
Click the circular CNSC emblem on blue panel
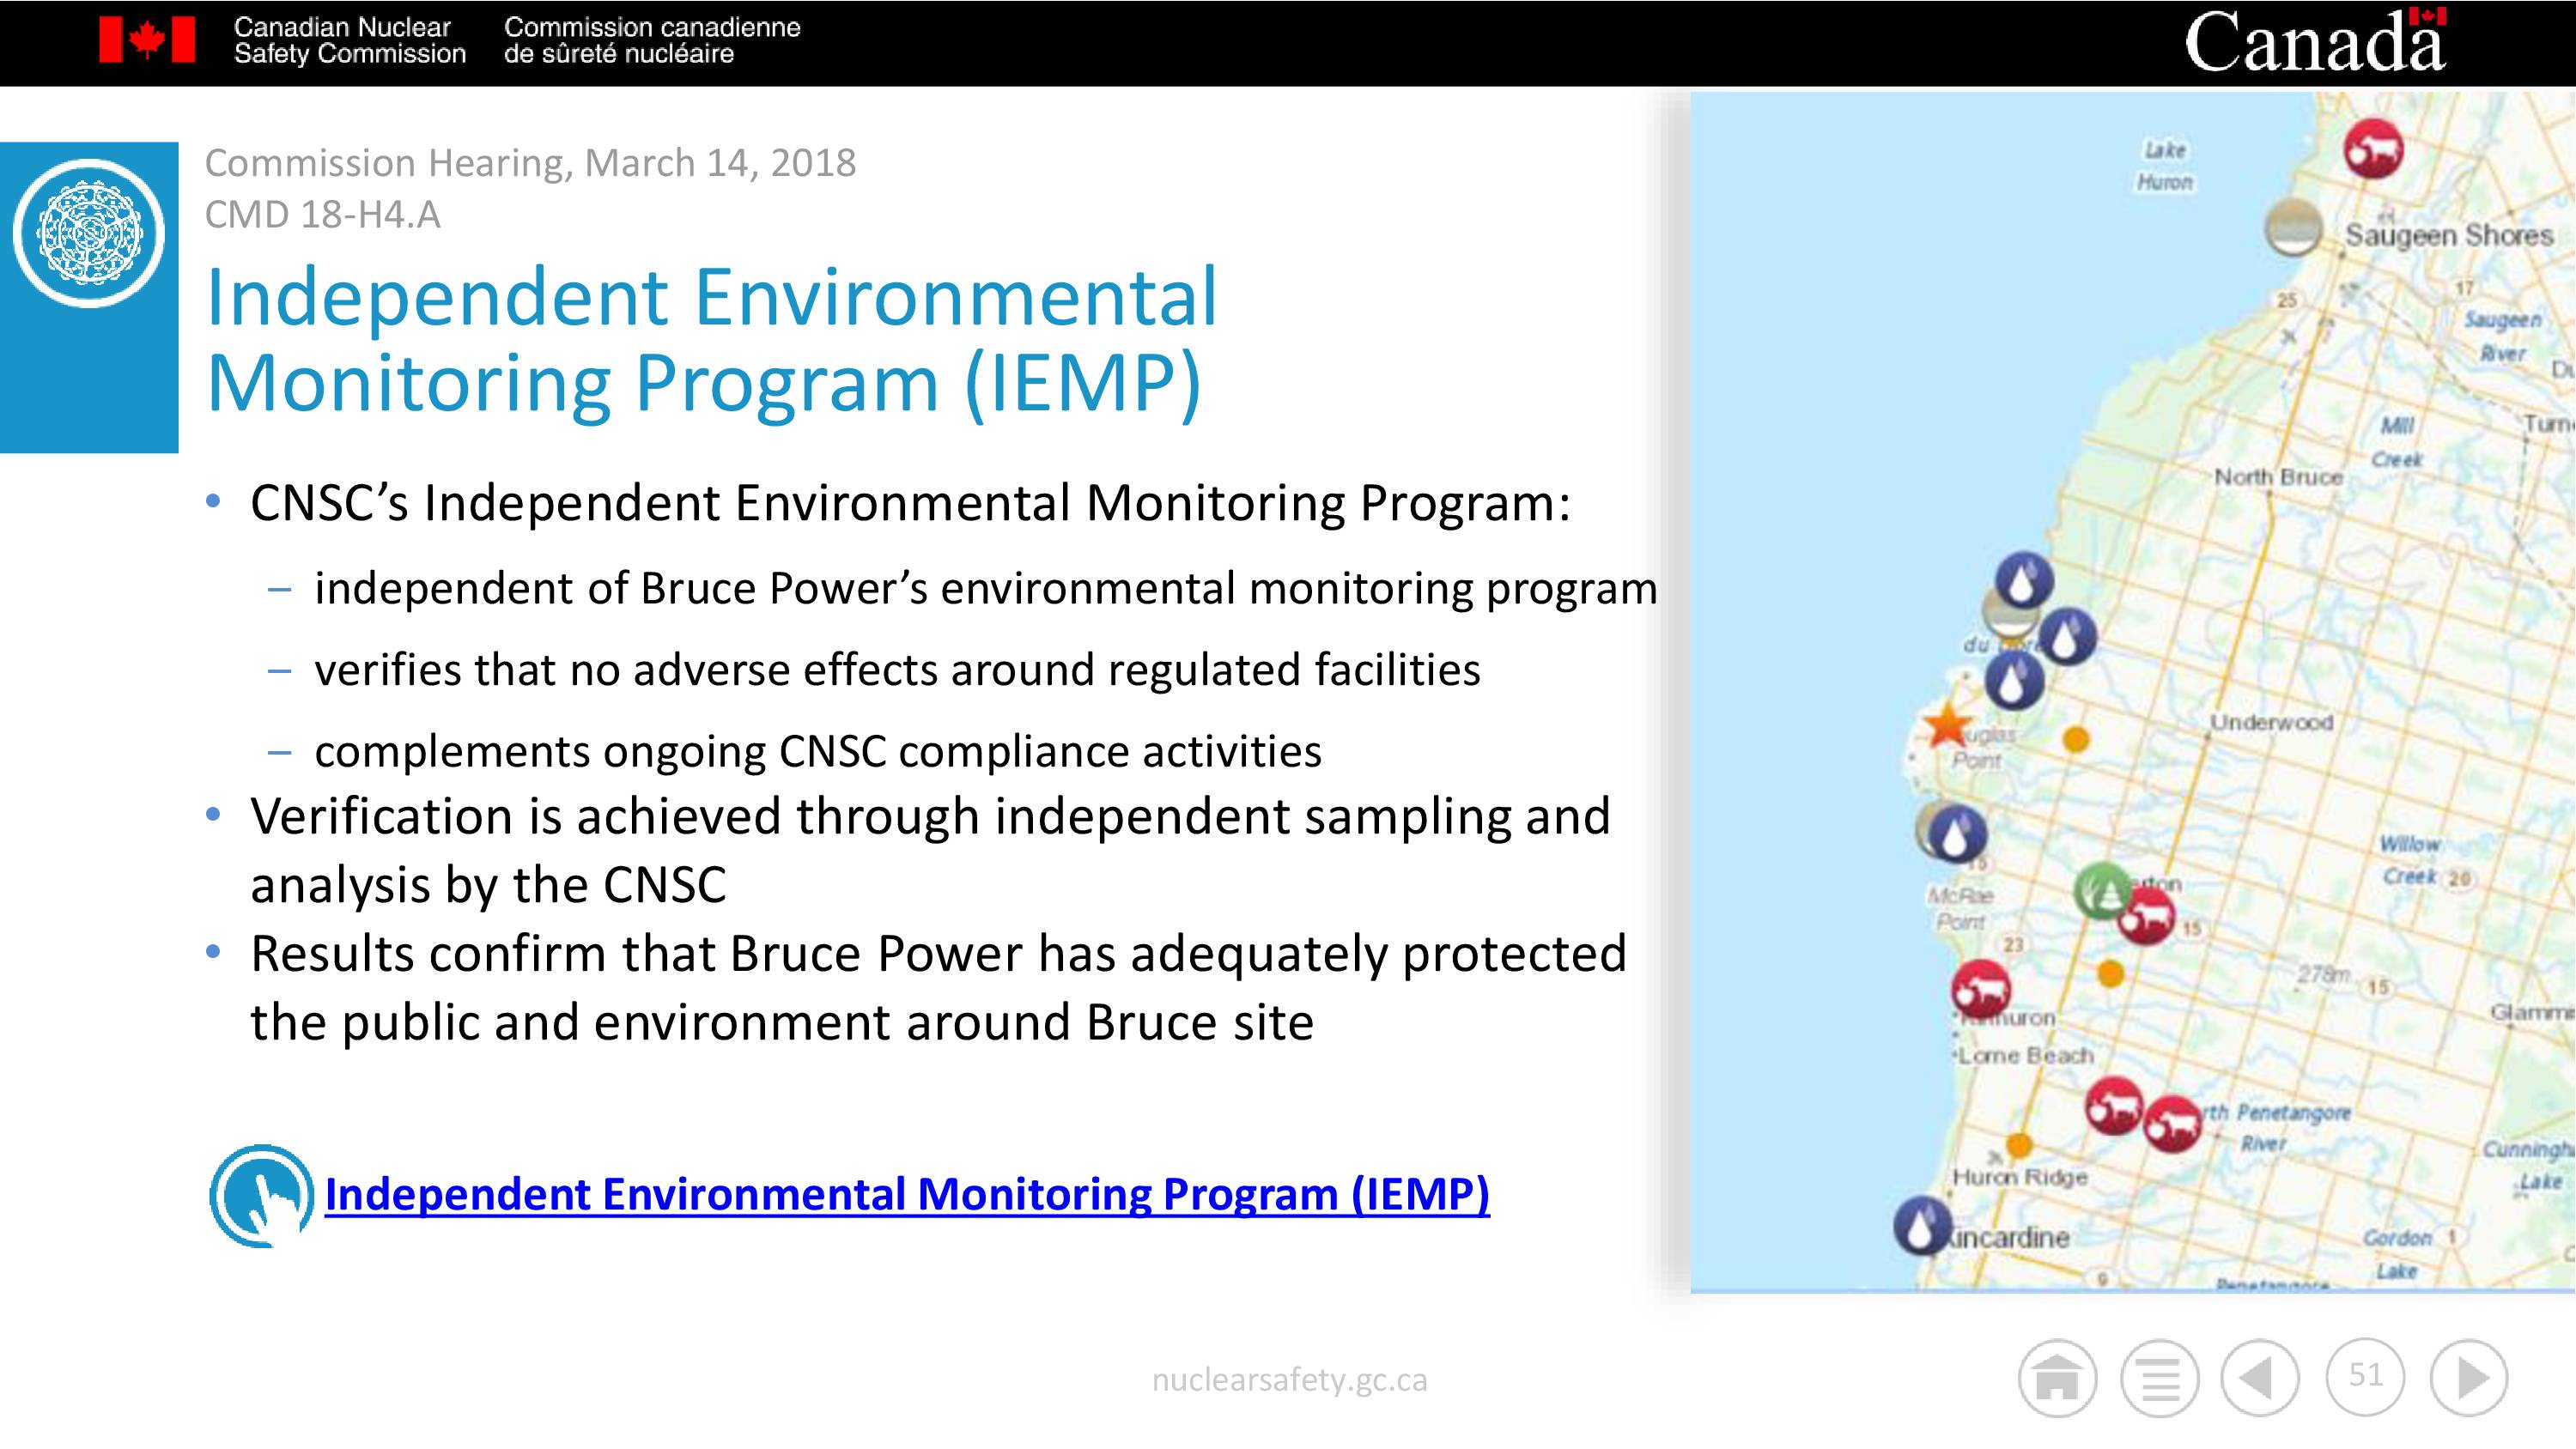click(89, 234)
